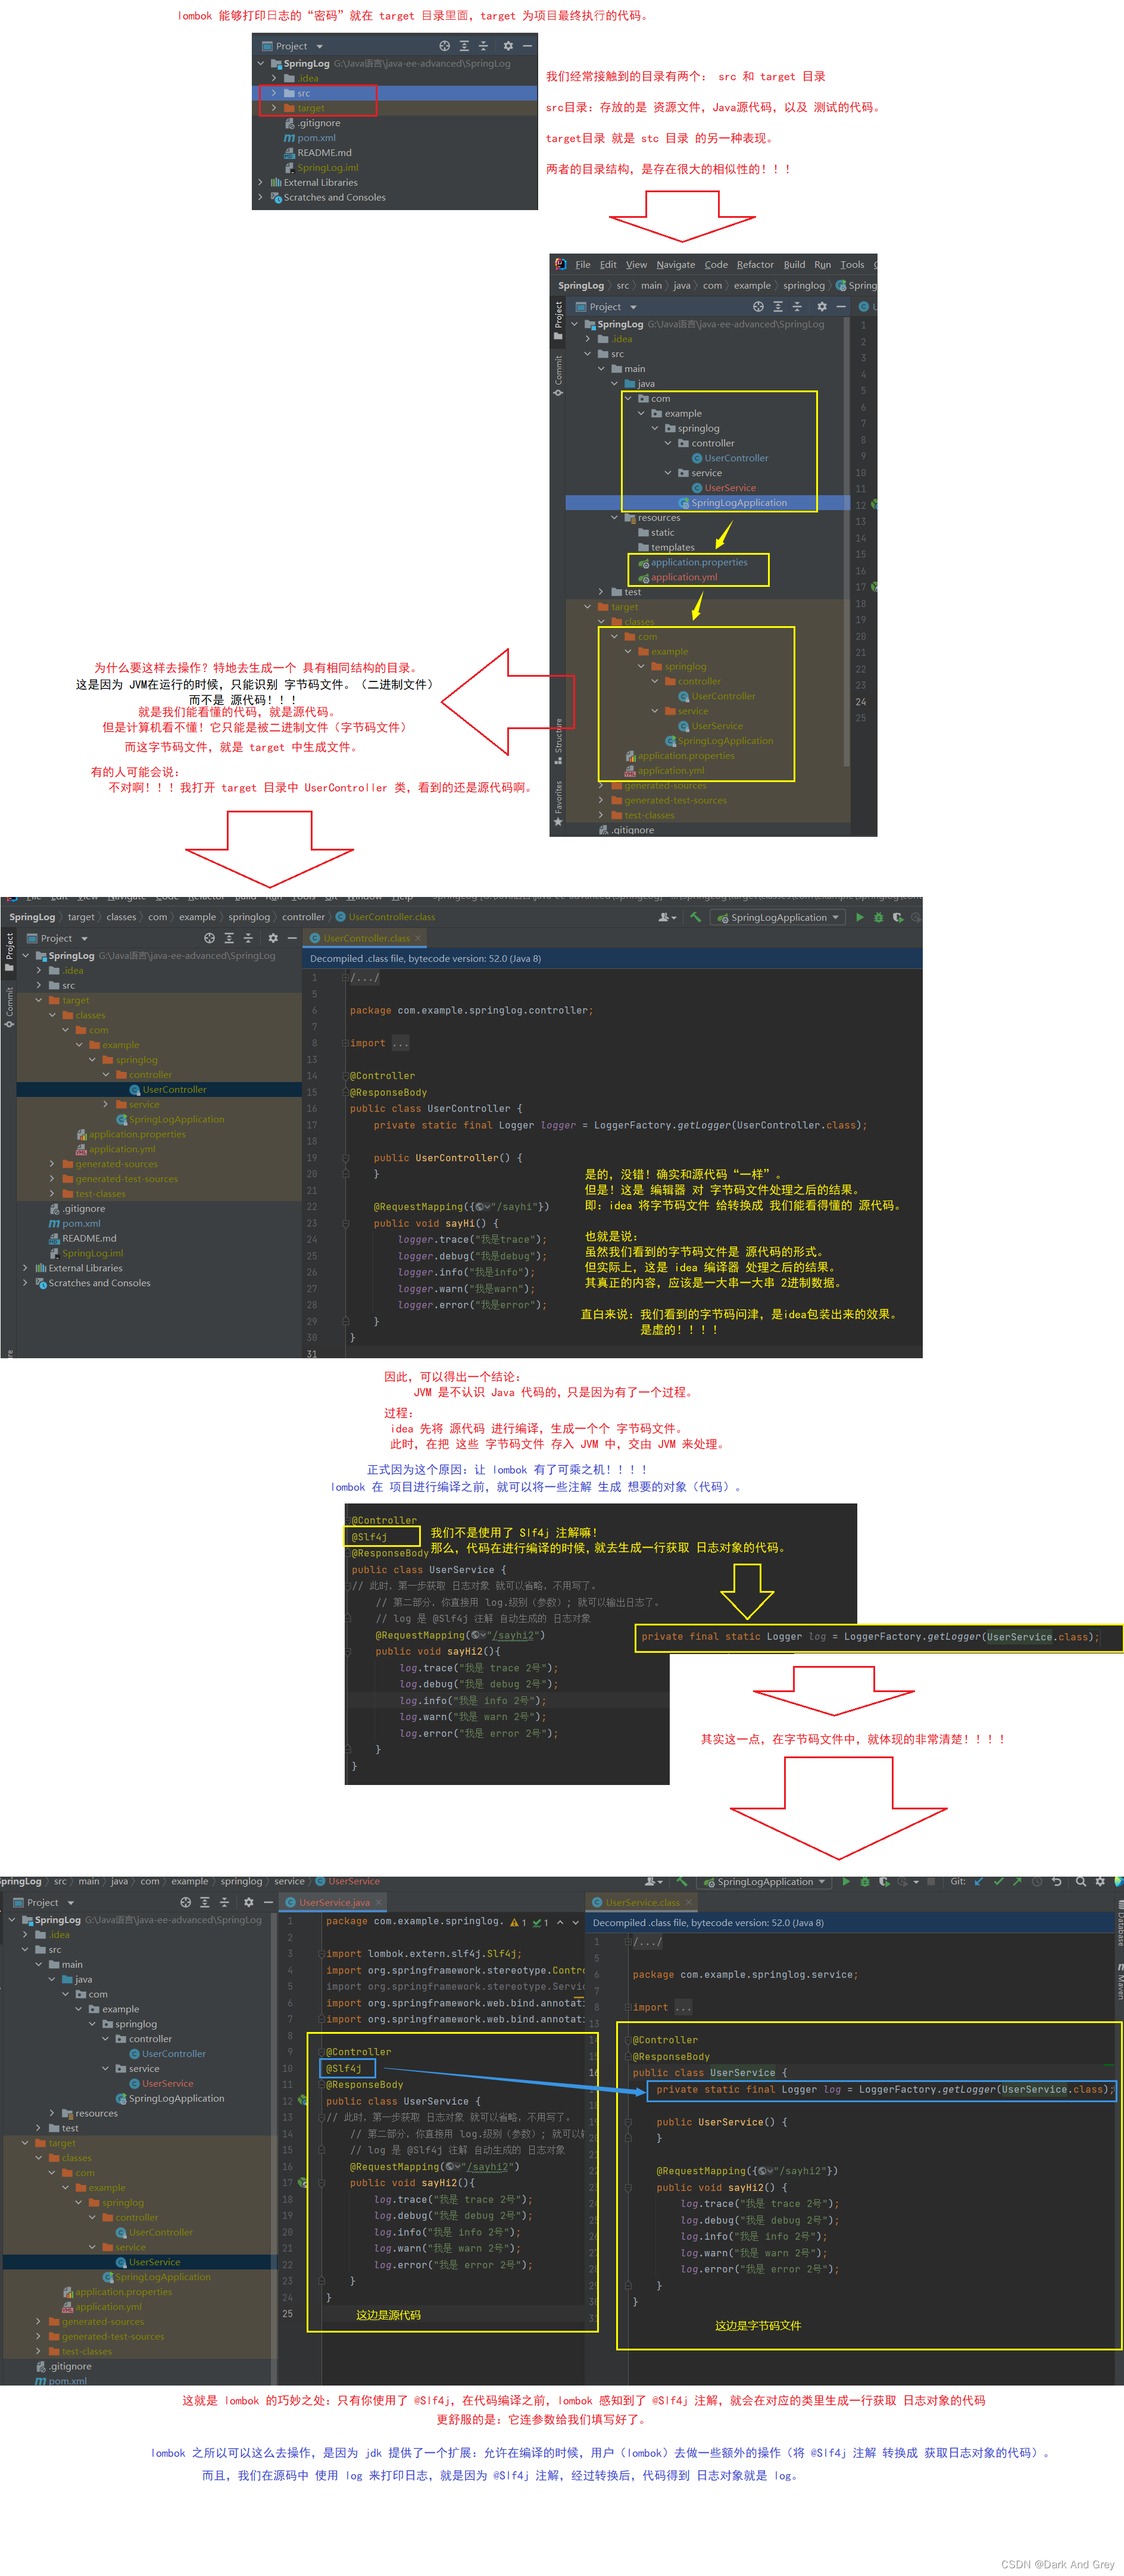1124x2576 pixels.
Task: Click collapse-all icon in the File-menu window's Project panel
Action: pyautogui.click(x=797, y=307)
